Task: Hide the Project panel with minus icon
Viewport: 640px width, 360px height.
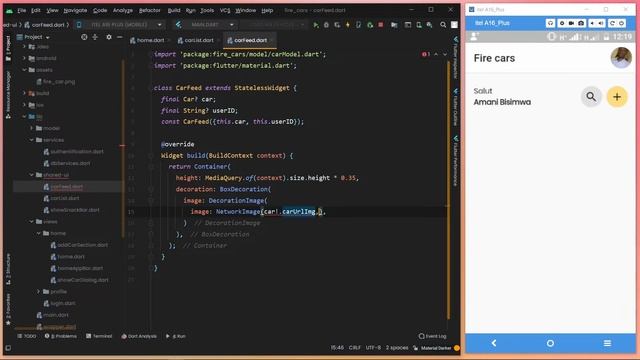Action: click(x=119, y=37)
